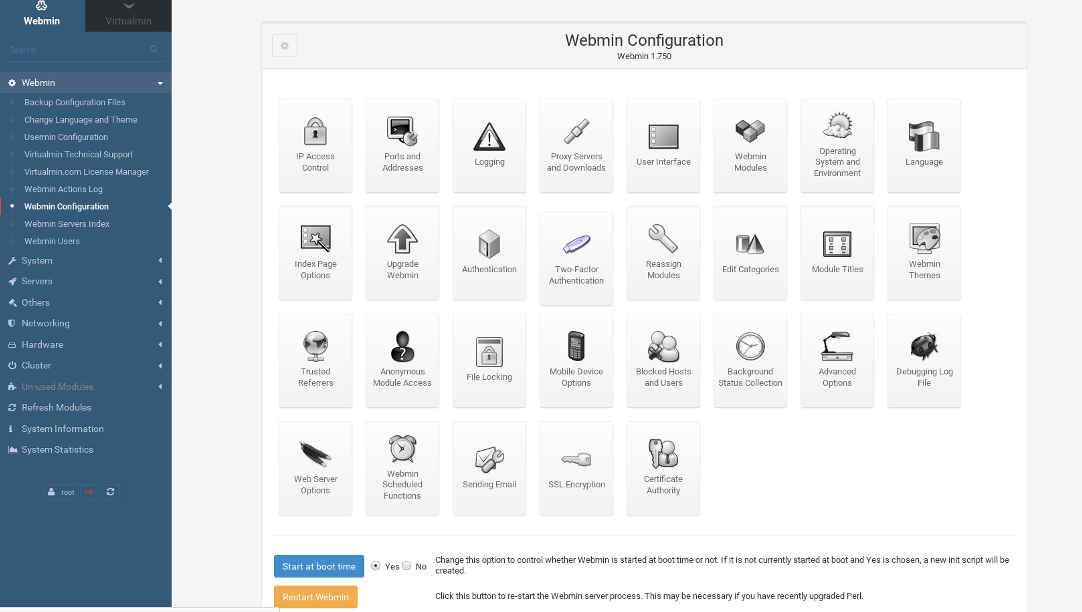1082x612 pixels.
Task: Select No for start at boot
Action: coord(406,566)
